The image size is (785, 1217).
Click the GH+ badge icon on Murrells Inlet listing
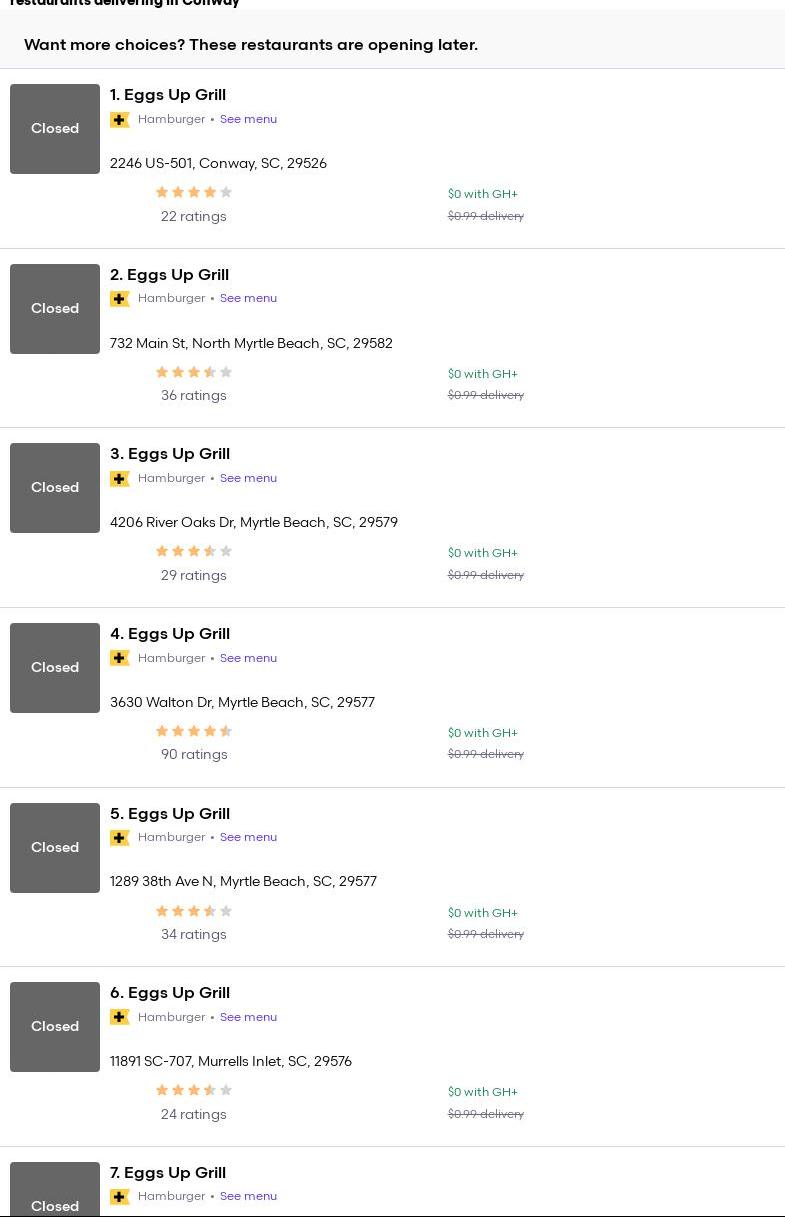120,1017
